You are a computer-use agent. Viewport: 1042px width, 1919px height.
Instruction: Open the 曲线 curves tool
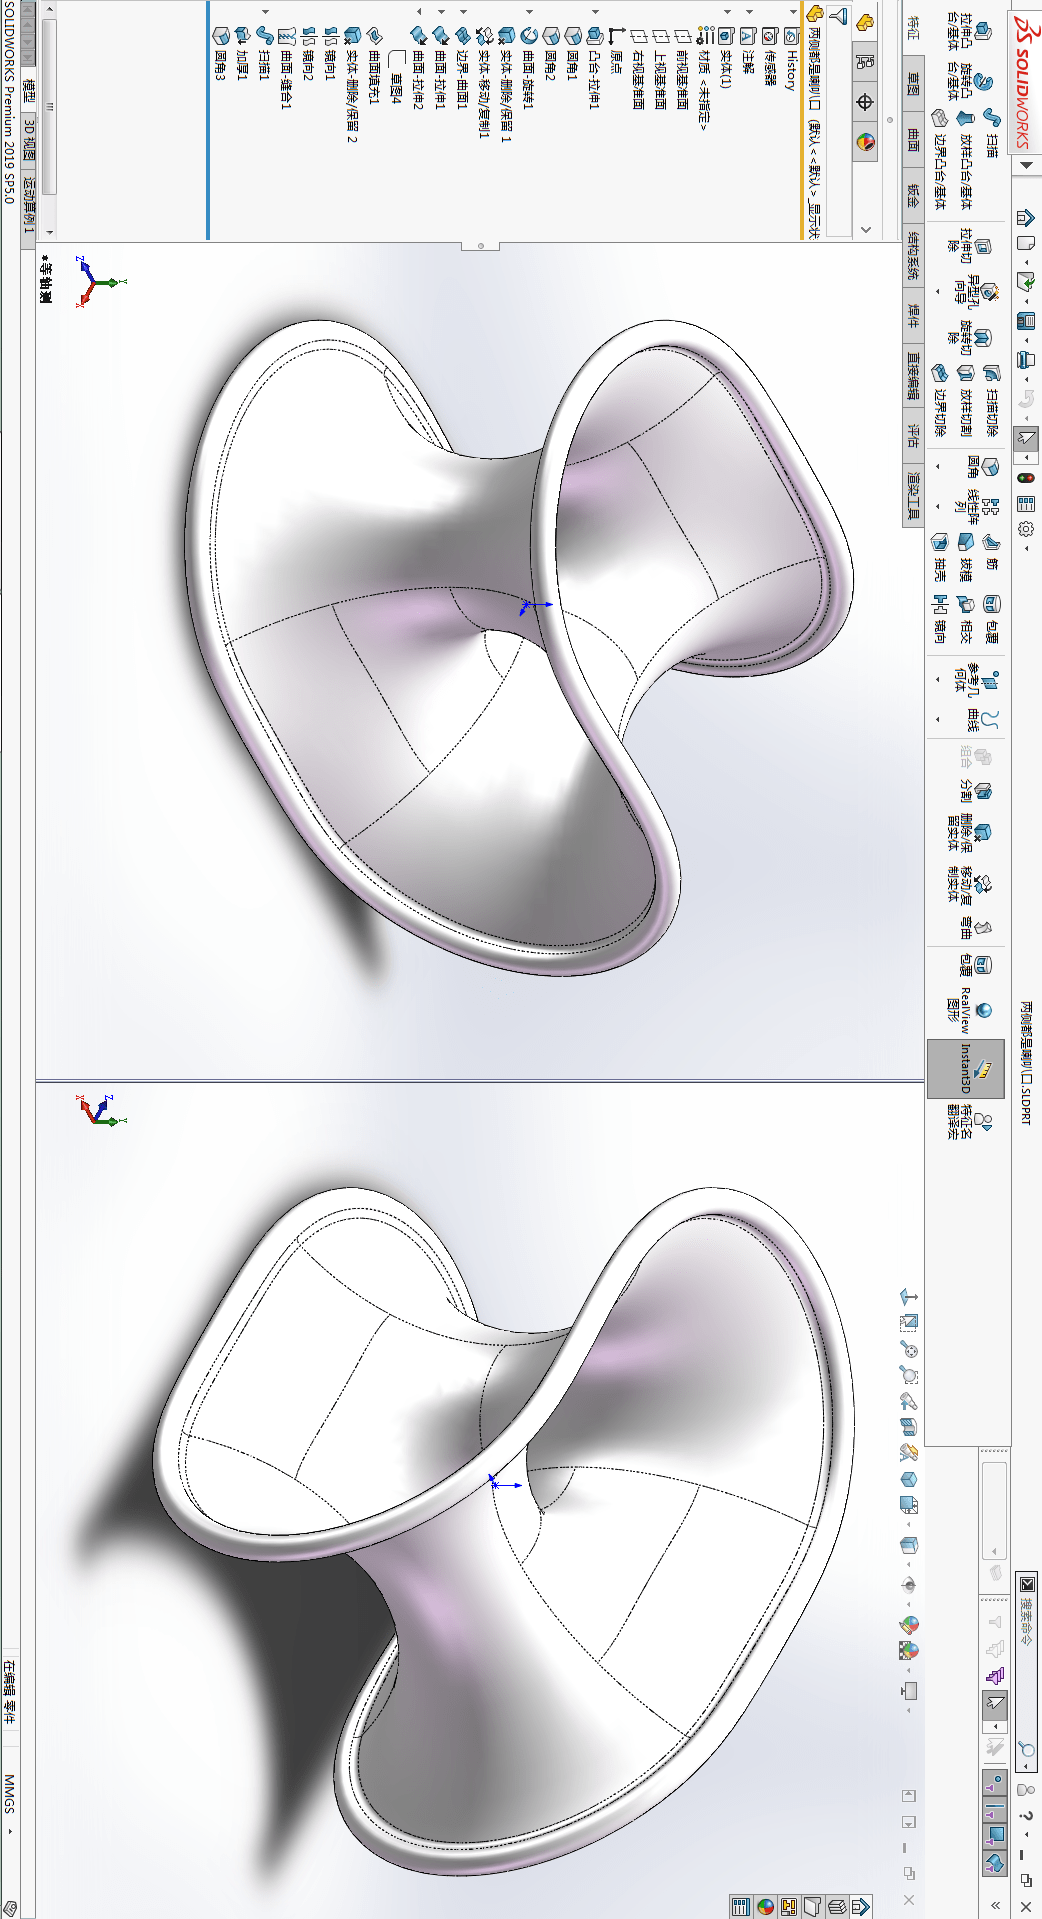[981, 720]
